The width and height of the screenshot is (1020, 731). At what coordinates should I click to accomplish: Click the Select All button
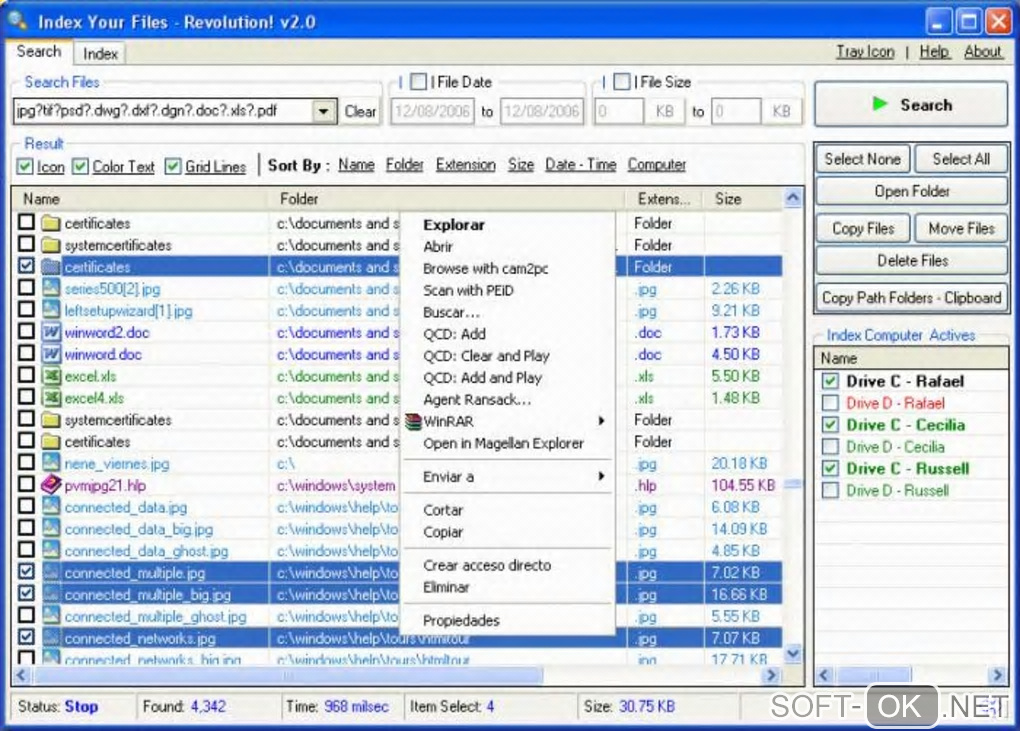[x=961, y=159]
